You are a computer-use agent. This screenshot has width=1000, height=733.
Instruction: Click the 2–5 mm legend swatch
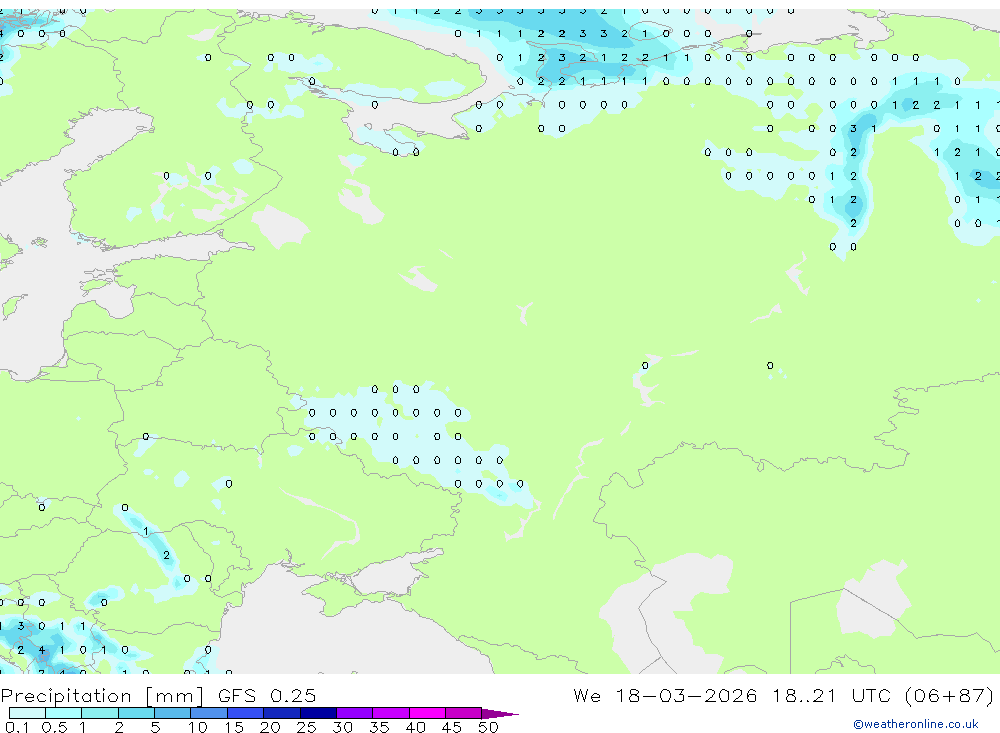[x=136, y=713]
